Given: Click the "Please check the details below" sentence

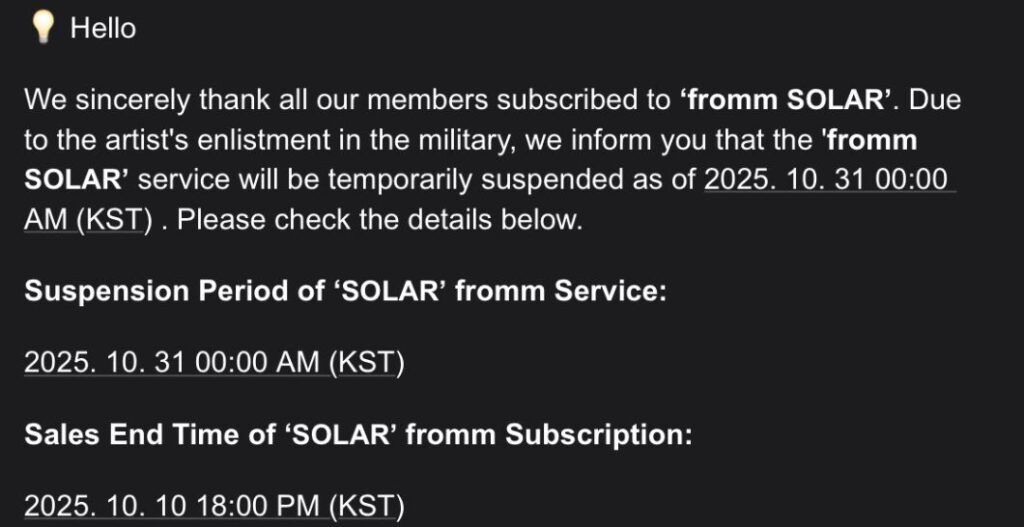Looking at the screenshot, I should pyautogui.click(x=379, y=220).
